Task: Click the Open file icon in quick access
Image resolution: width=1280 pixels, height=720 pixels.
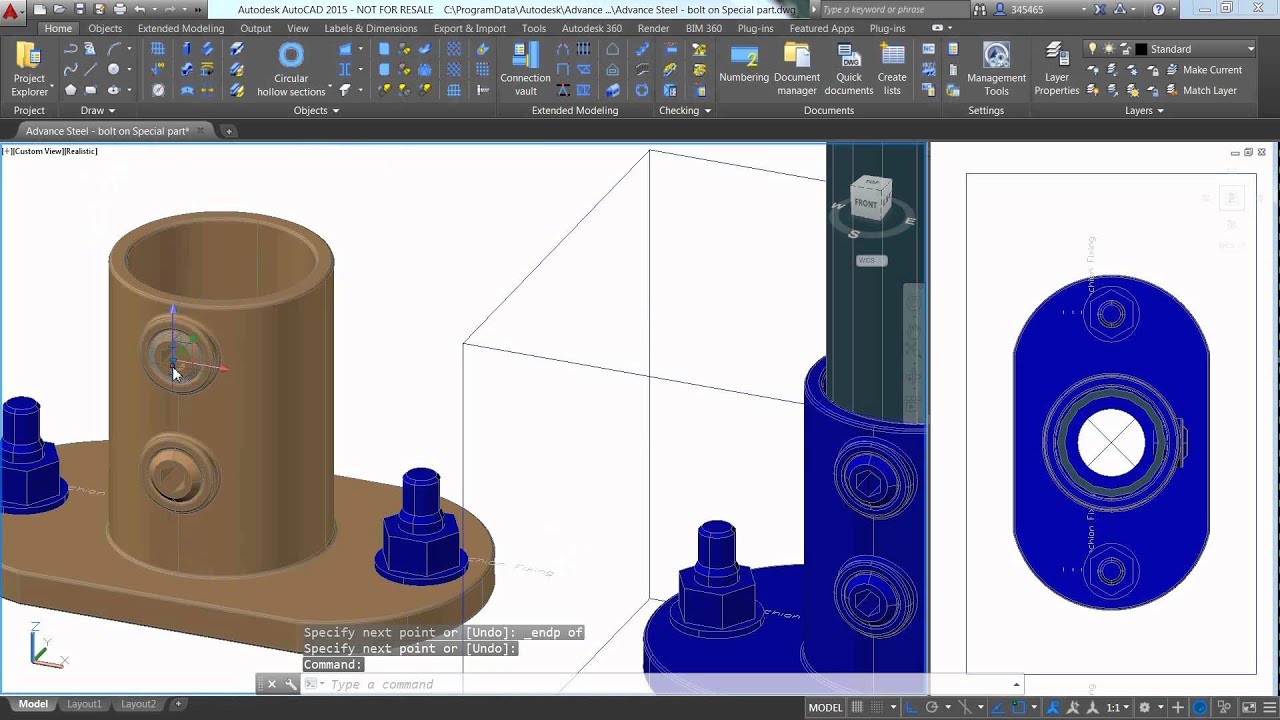Action: (x=59, y=9)
